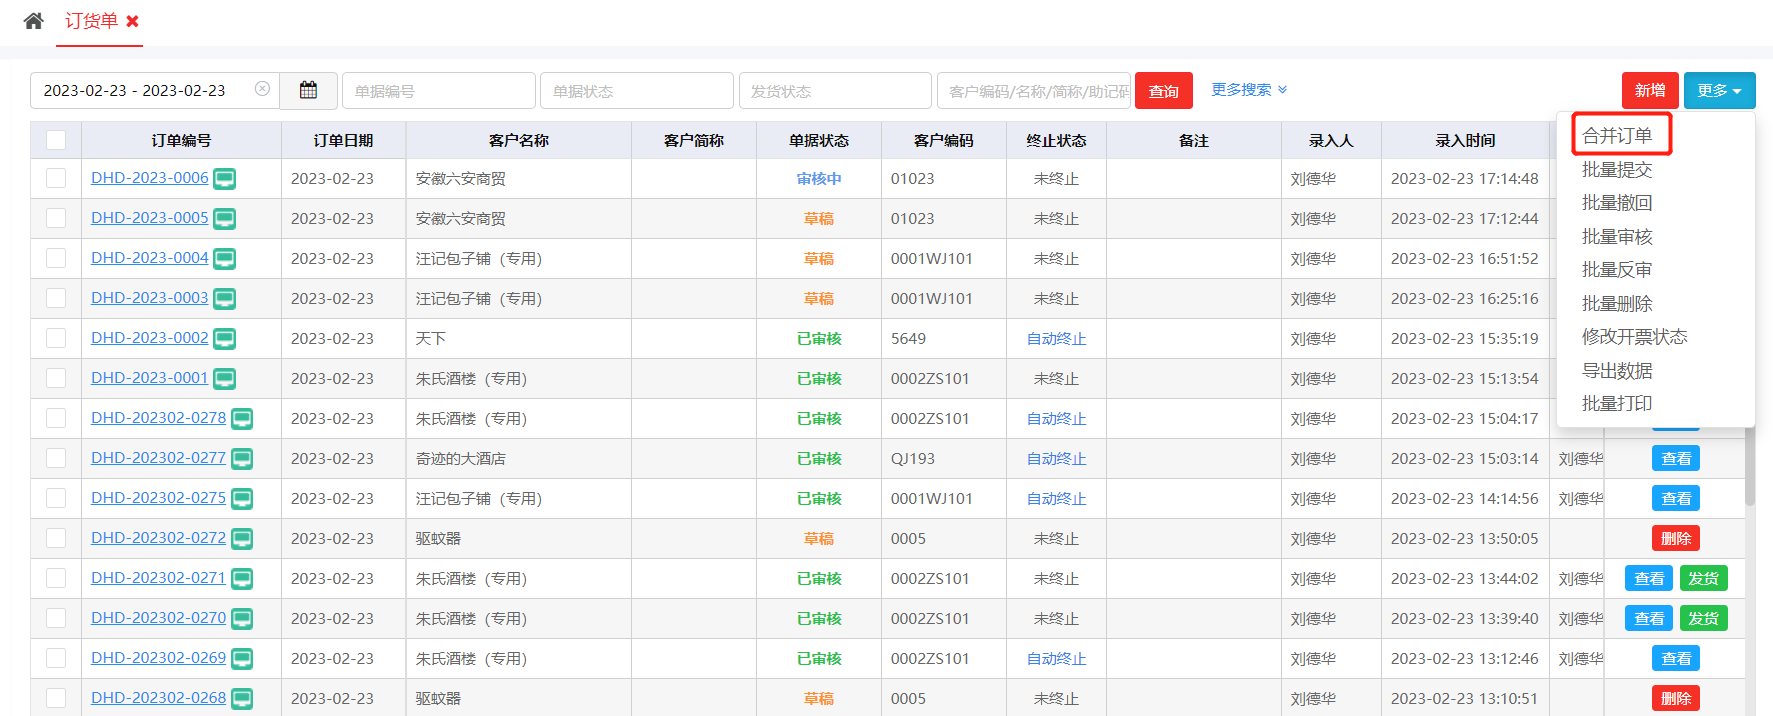Viewport: 1773px width, 716px height.
Task: Click customer name 奇迹的大酒店
Action: pos(461,459)
